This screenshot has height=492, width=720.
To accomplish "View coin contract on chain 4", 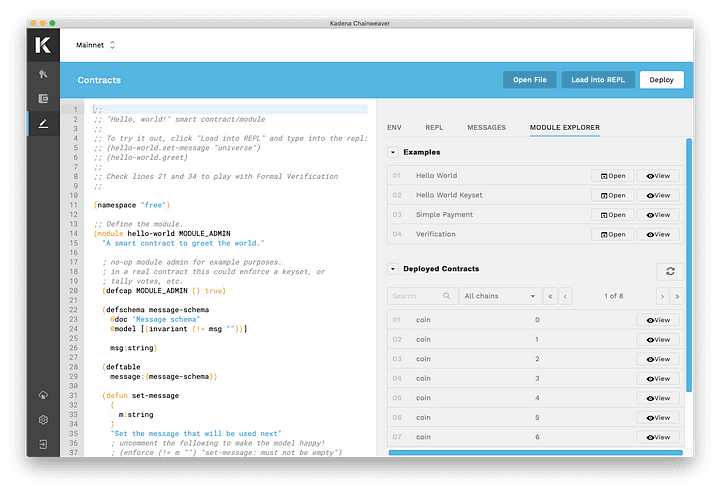I will pos(658,398).
